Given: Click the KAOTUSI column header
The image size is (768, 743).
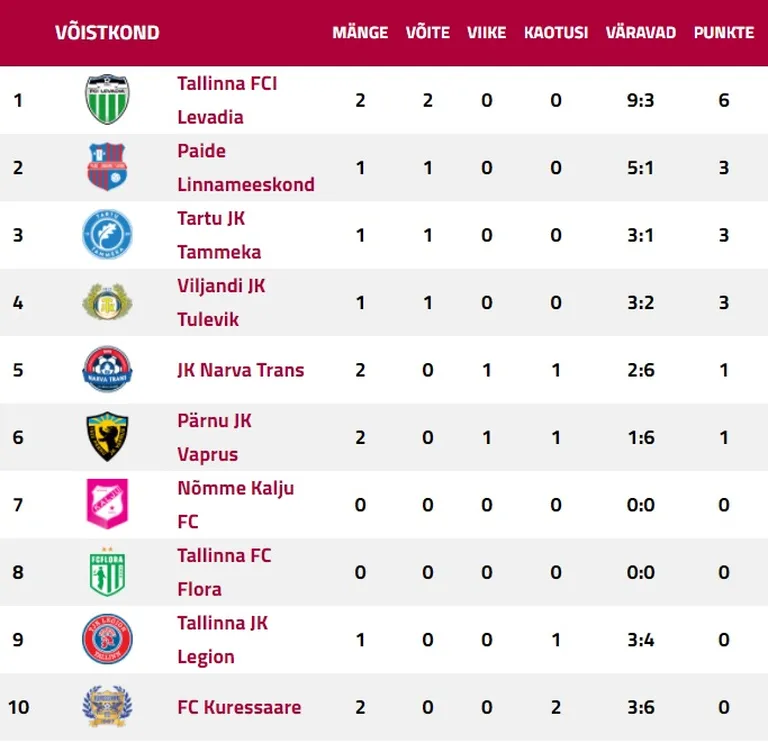Looking at the screenshot, I should click(556, 32).
